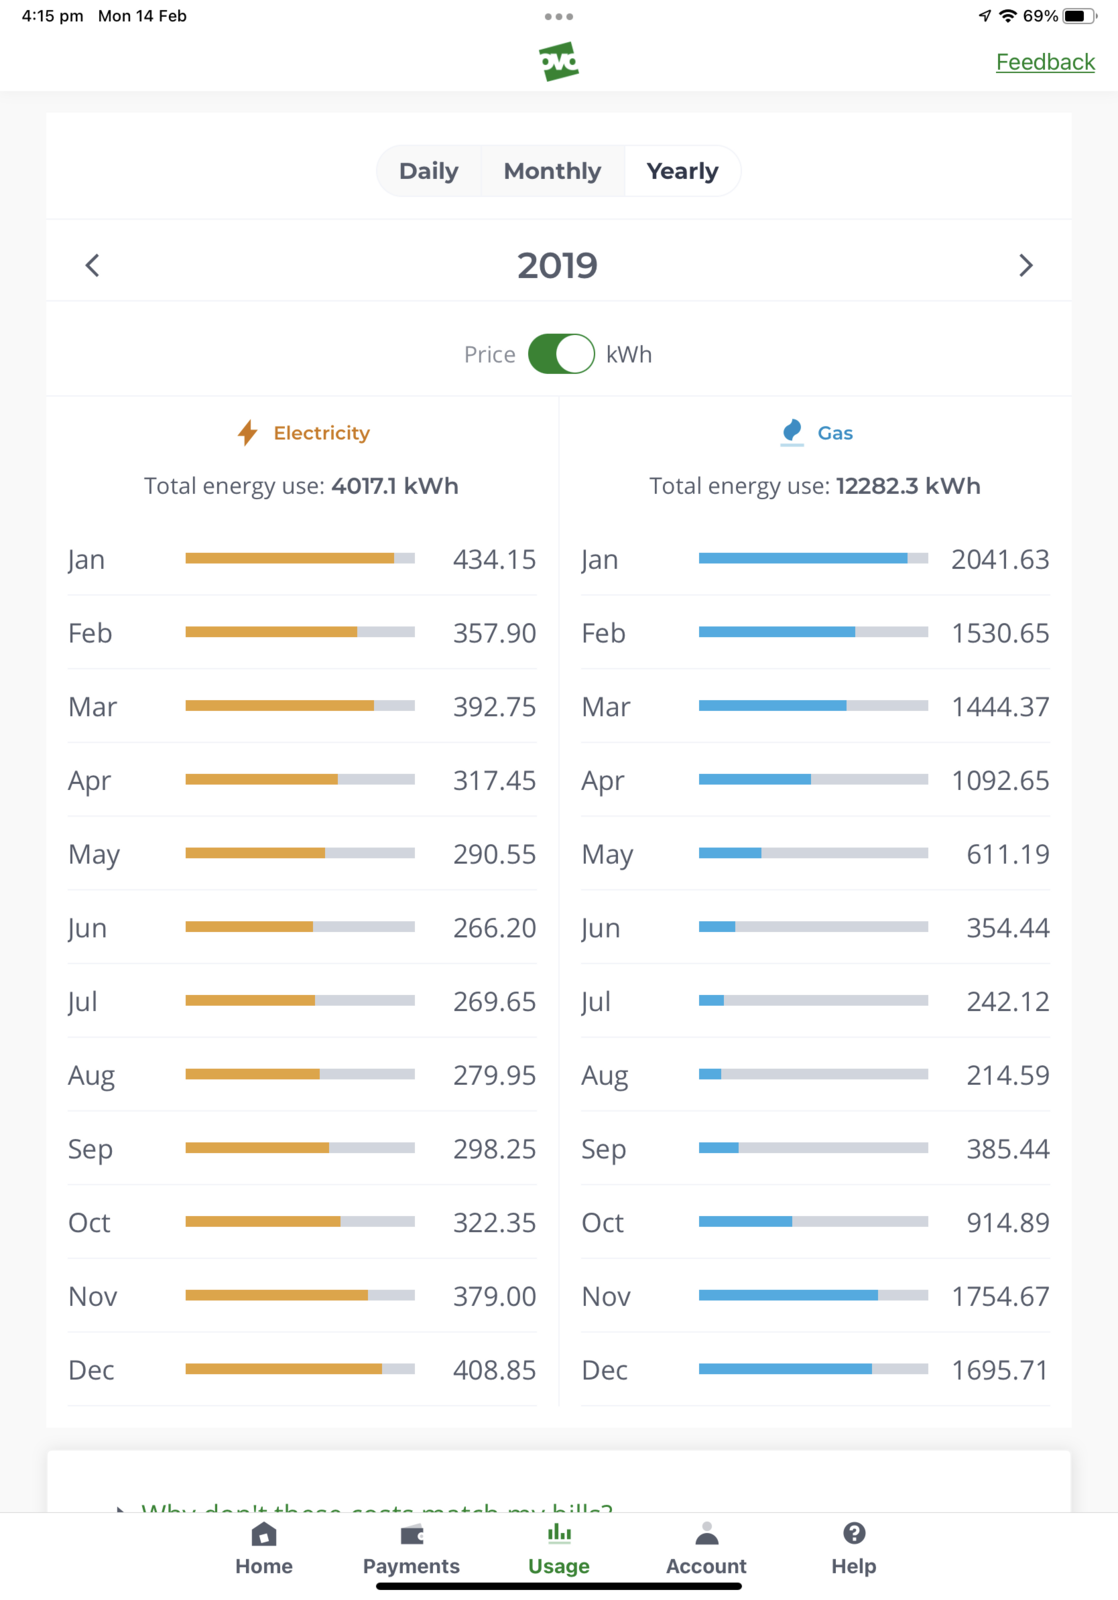Tap the battery indicator in status bar
Viewport: 1118px width, 1600px height.
(1078, 16)
